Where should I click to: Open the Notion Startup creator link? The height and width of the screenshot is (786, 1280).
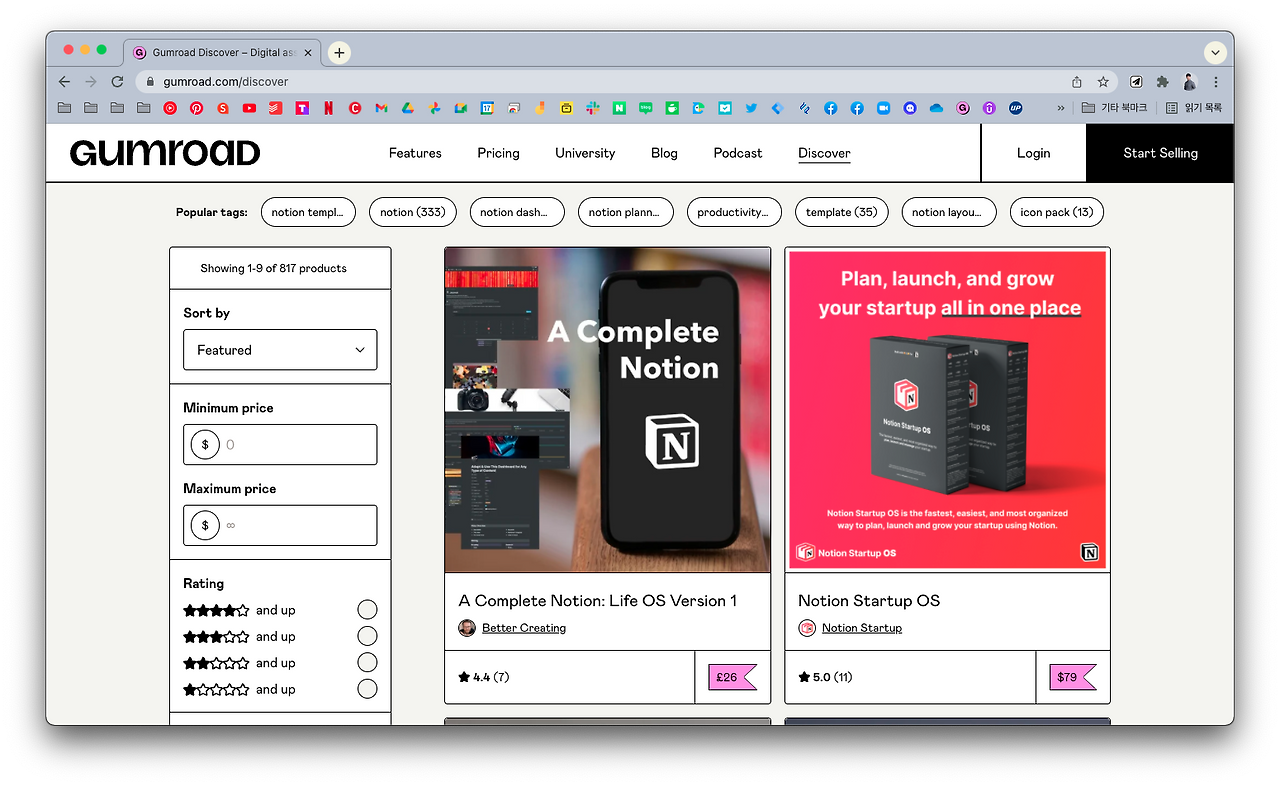pyautogui.click(x=862, y=628)
